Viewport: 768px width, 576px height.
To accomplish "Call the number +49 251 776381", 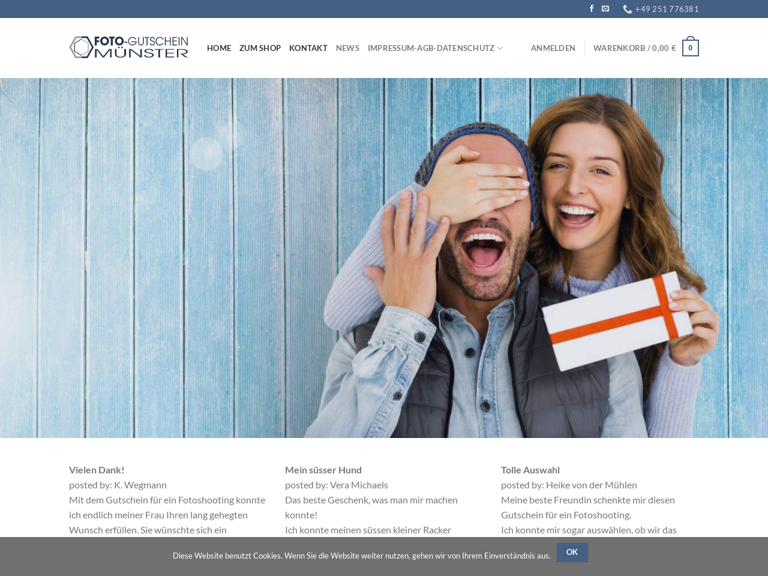I will [666, 9].
